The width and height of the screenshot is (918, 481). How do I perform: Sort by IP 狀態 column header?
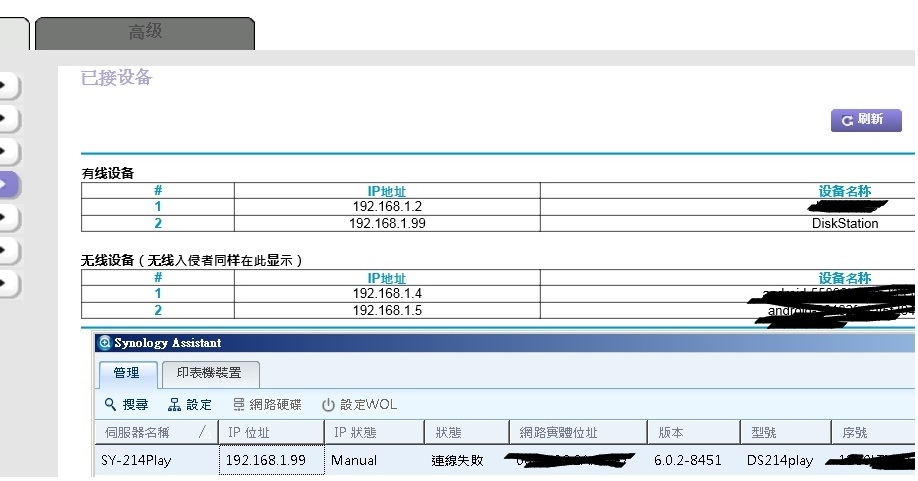pyautogui.click(x=374, y=432)
